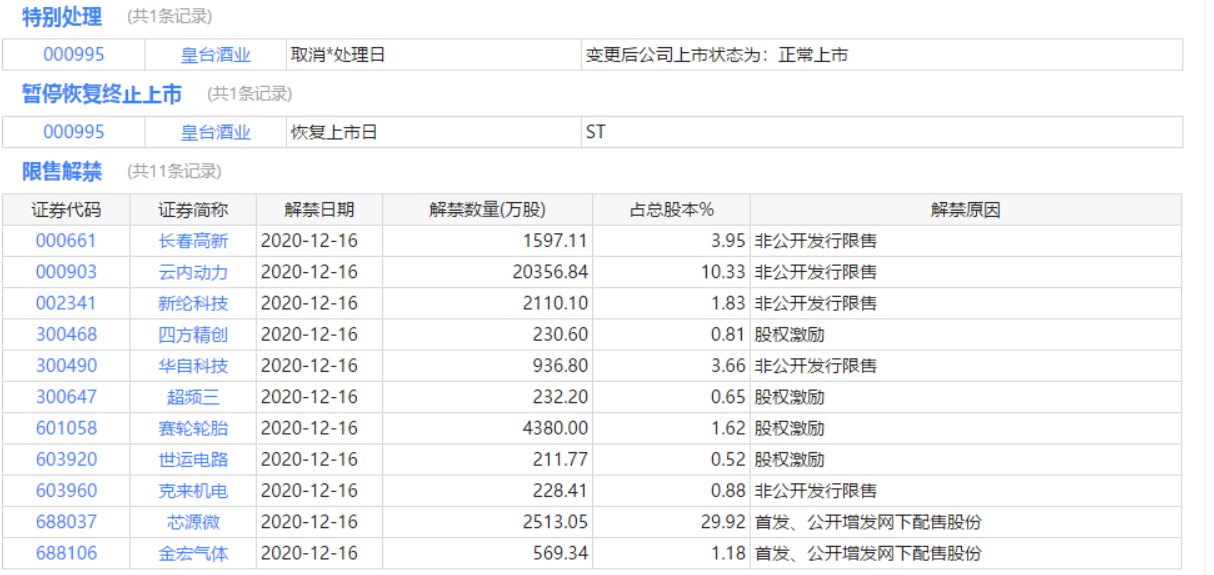Image resolution: width=1214 pixels, height=575 pixels.
Task: Open the 芯源微 stock link
Action: click(193, 522)
